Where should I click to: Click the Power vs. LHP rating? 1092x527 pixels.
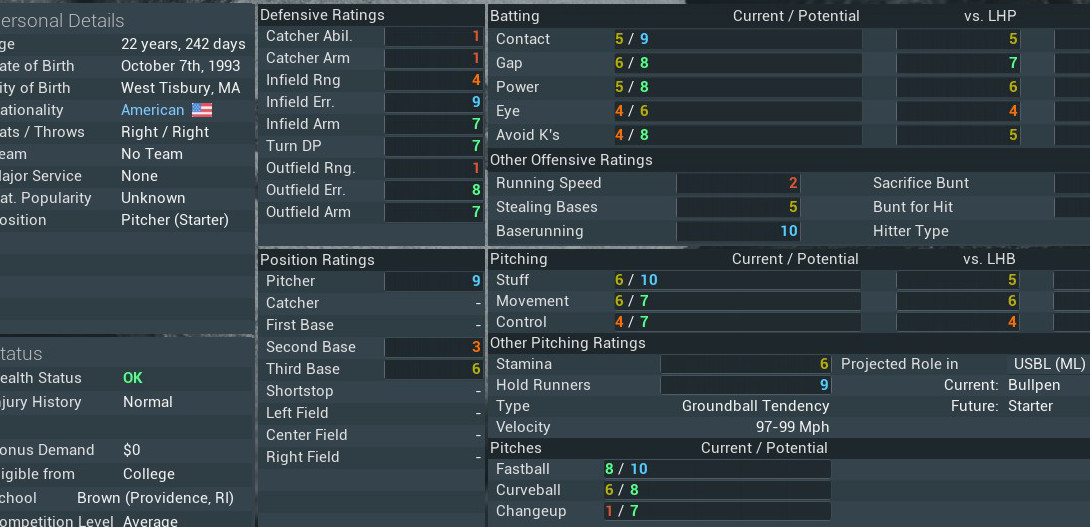(958, 87)
